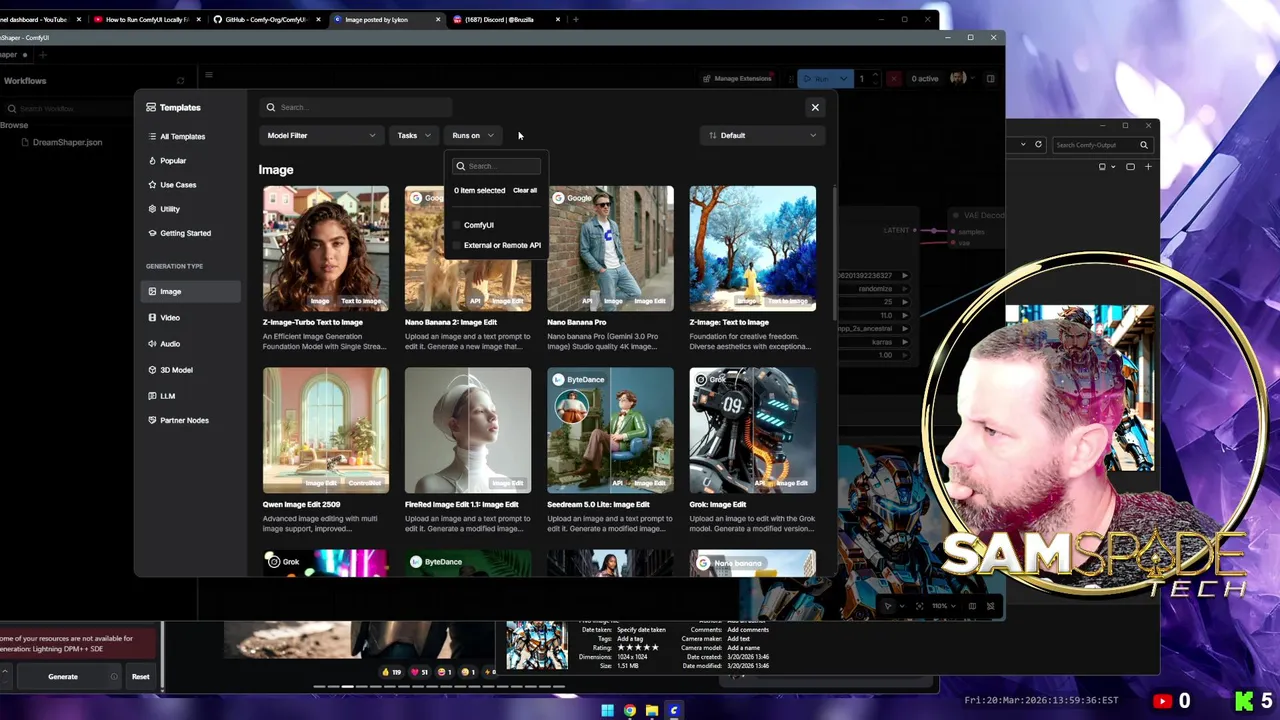Open the Nano Banana Pro template thumbnail

coord(610,248)
